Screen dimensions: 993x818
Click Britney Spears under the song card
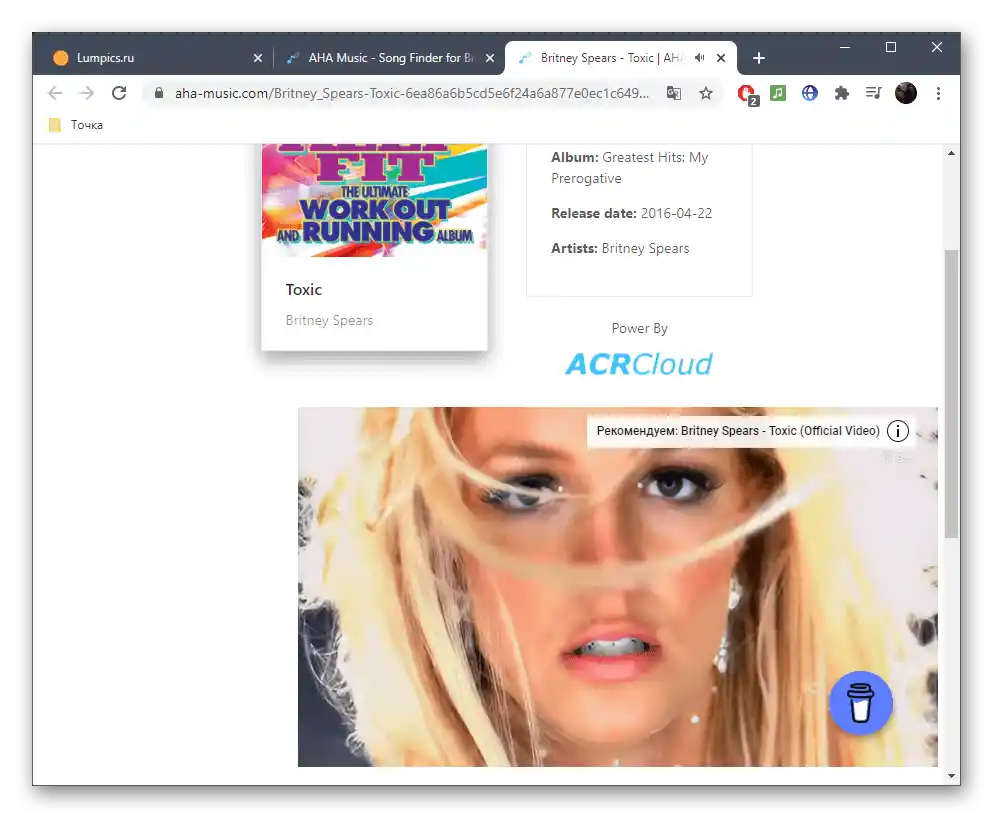tap(329, 320)
